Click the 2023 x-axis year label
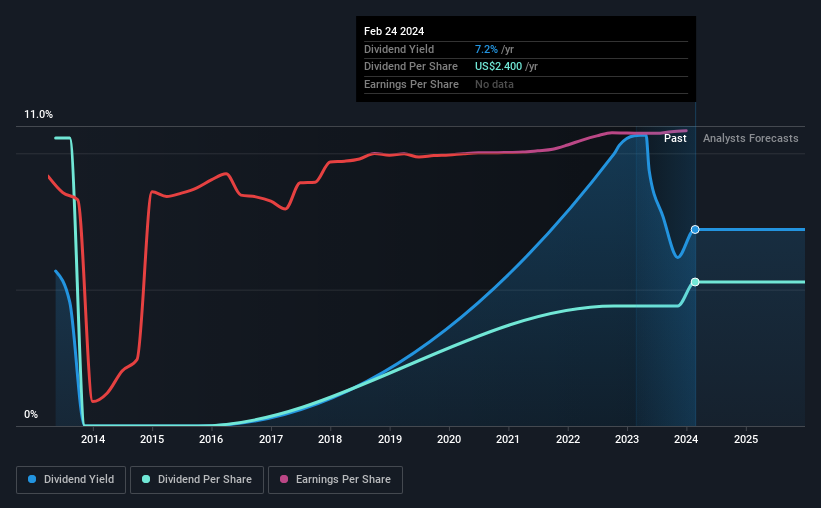 [x=627, y=439]
